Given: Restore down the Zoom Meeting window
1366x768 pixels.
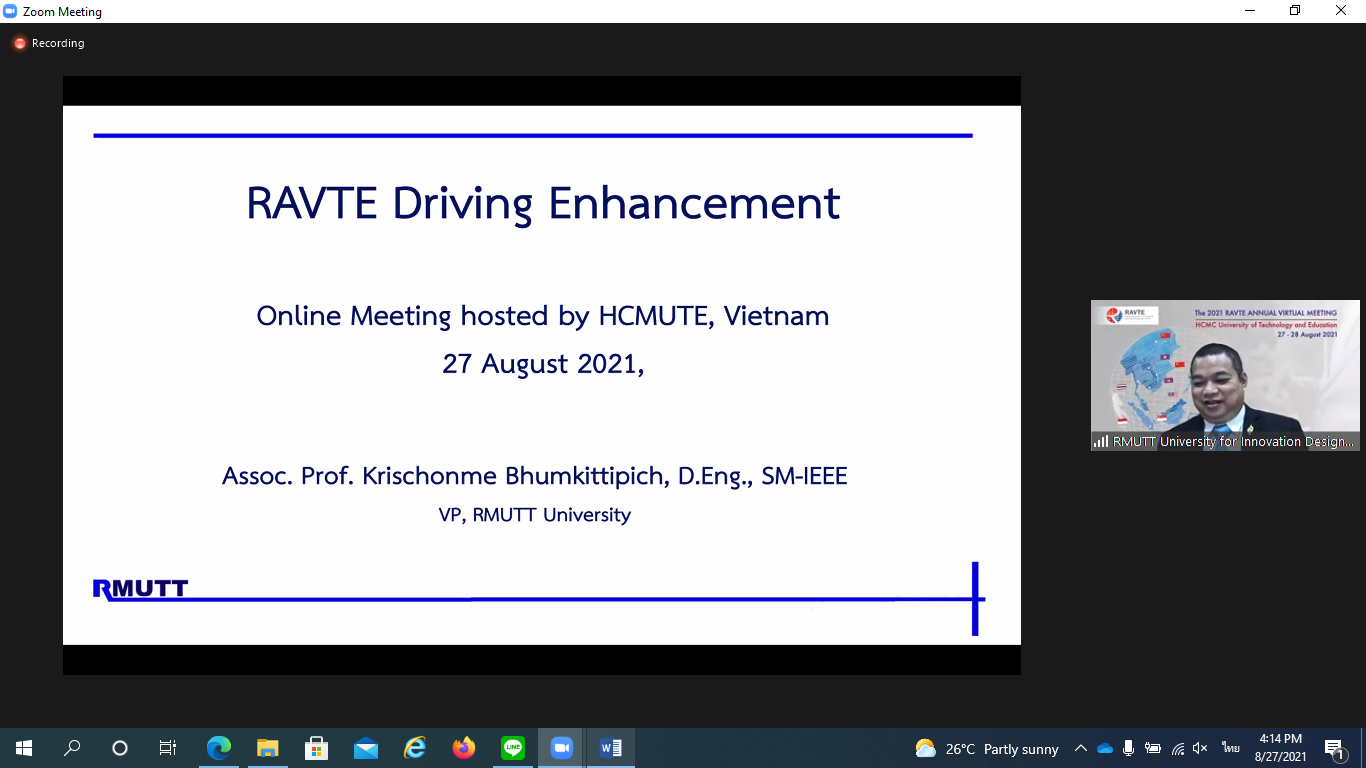Looking at the screenshot, I should coord(1295,11).
